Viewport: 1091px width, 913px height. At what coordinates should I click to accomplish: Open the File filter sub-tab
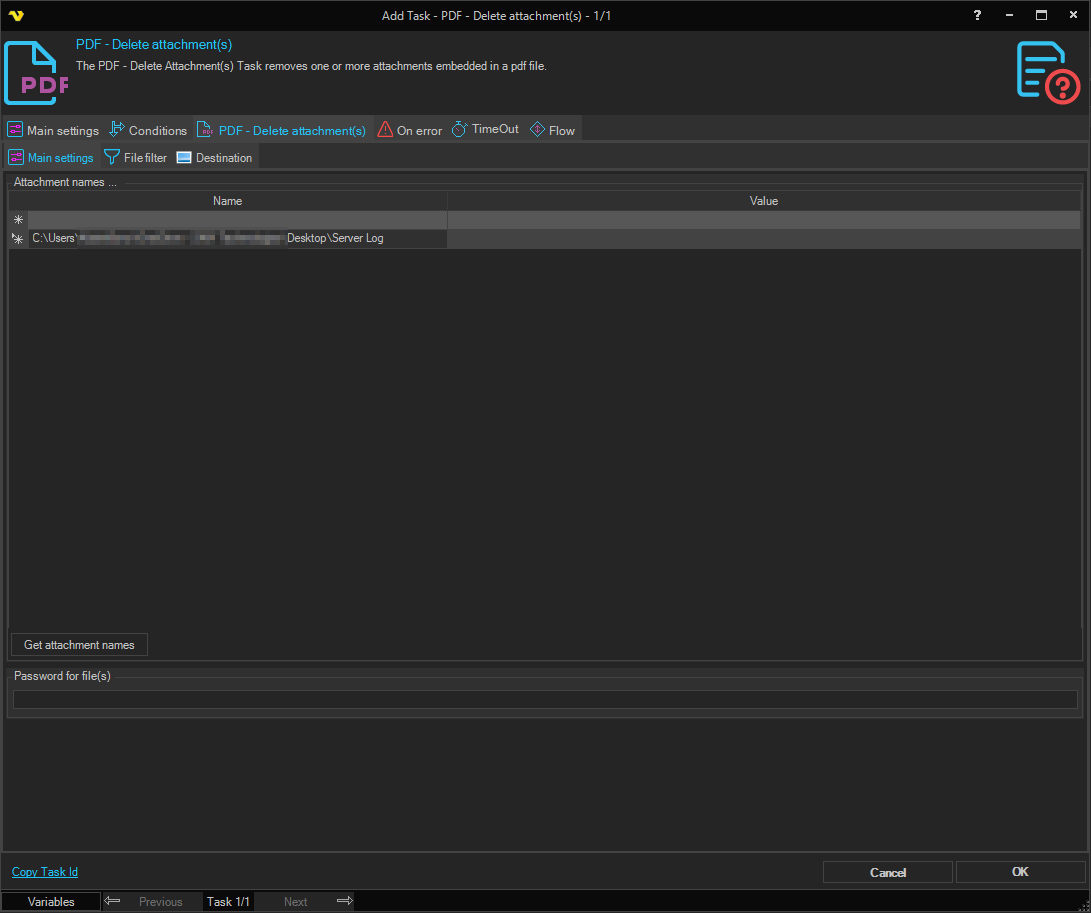[136, 158]
